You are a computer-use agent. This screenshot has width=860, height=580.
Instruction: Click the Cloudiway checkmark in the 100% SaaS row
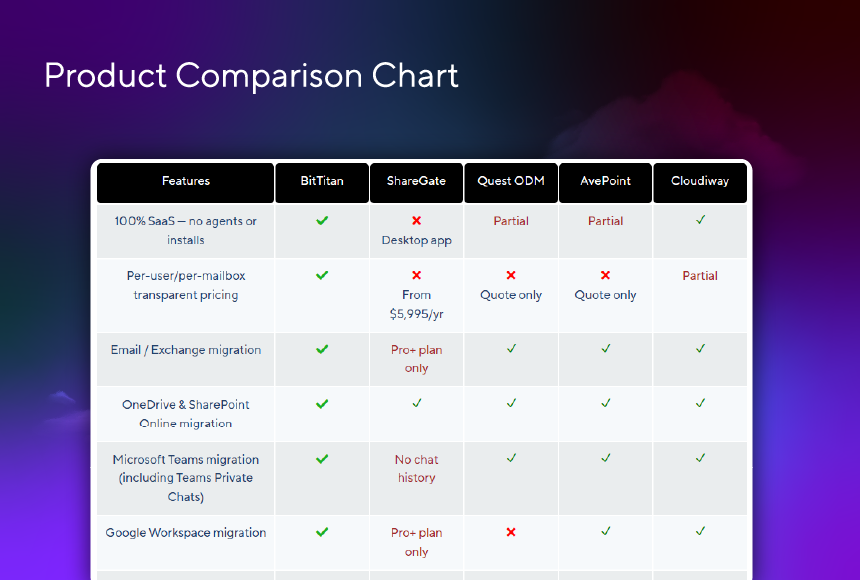(700, 220)
